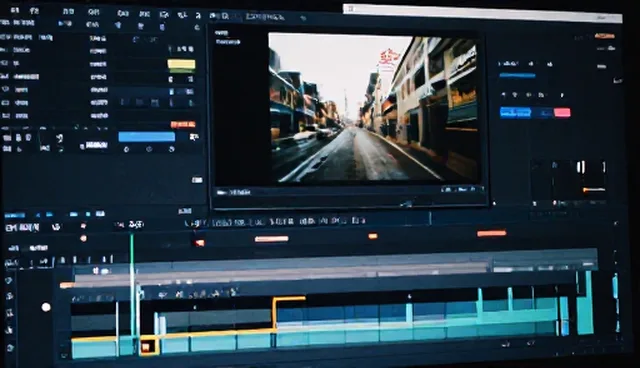Click the last circular icon under the blue bar
The height and width of the screenshot is (368, 640).
coord(171,149)
